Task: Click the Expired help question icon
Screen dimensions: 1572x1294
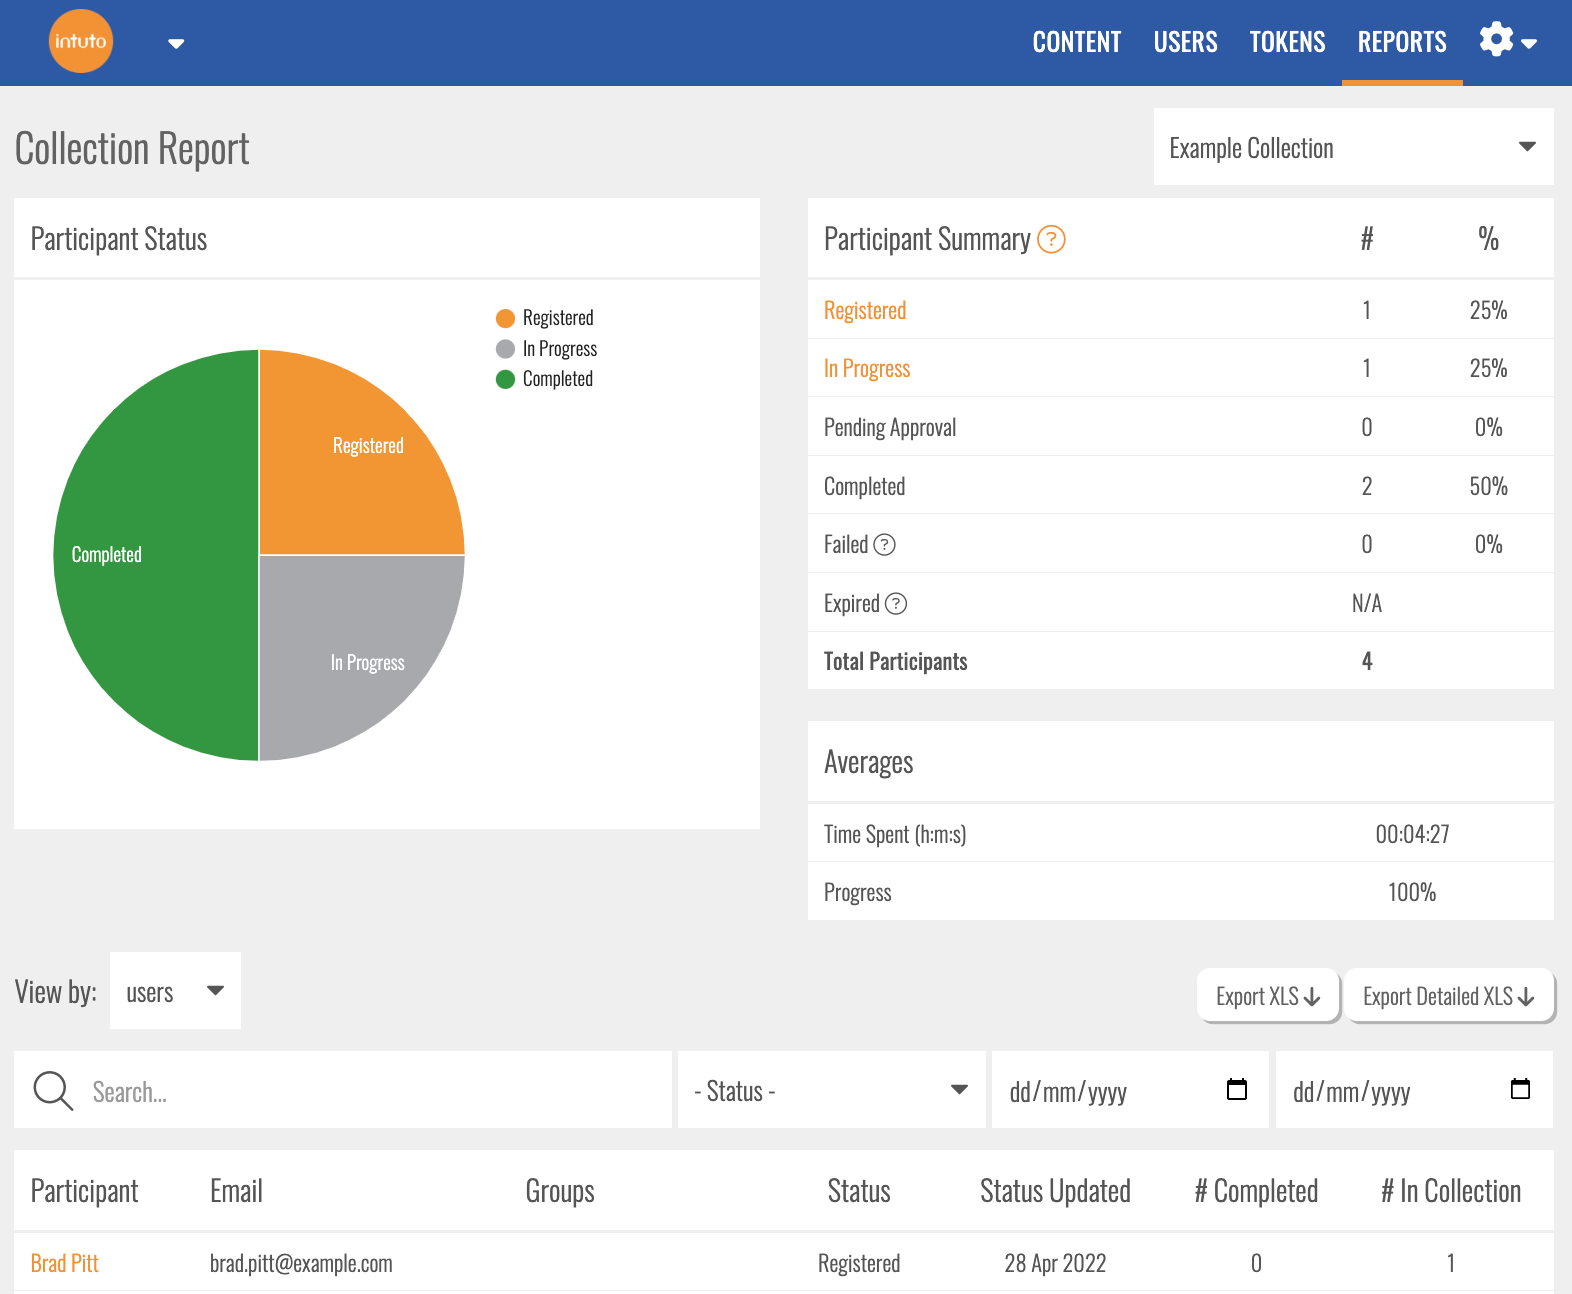Action: (896, 604)
